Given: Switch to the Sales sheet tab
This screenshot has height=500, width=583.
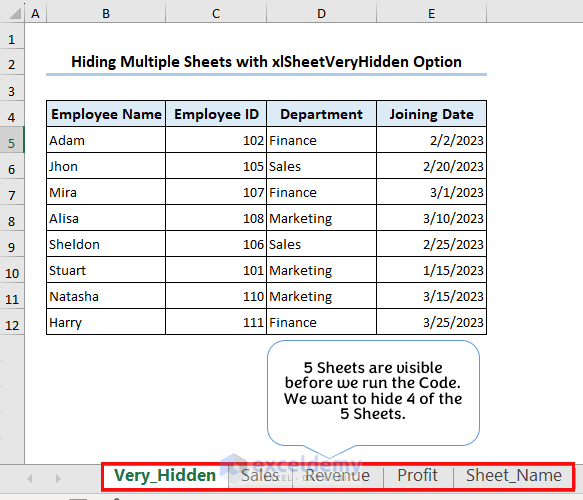Looking at the screenshot, I should [260, 475].
